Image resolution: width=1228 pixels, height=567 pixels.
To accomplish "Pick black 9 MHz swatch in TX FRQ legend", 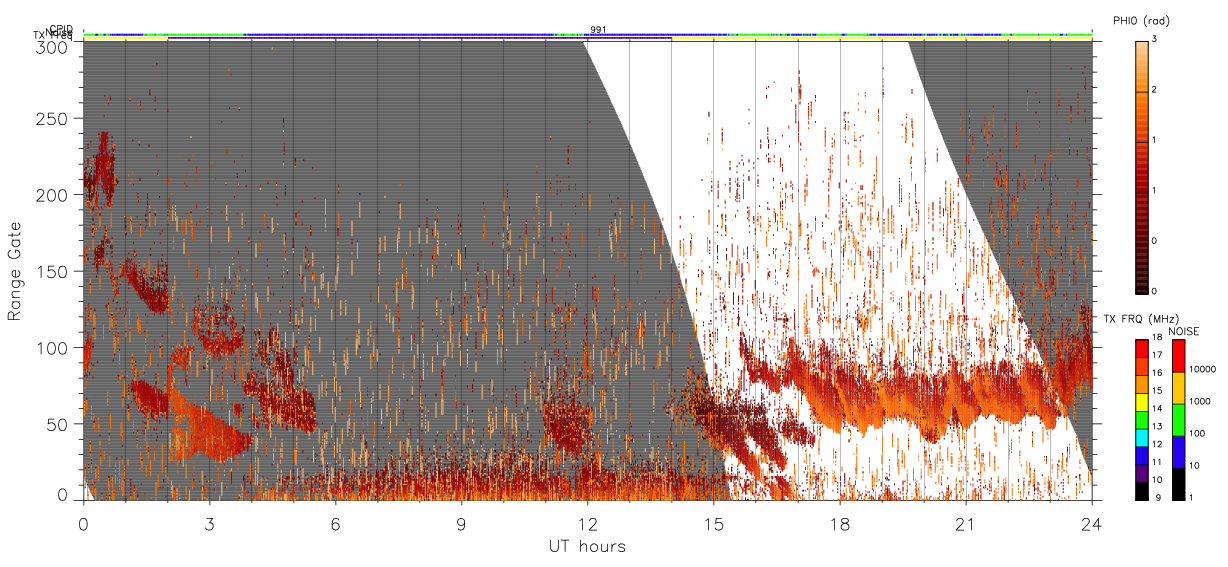I will (1142, 491).
